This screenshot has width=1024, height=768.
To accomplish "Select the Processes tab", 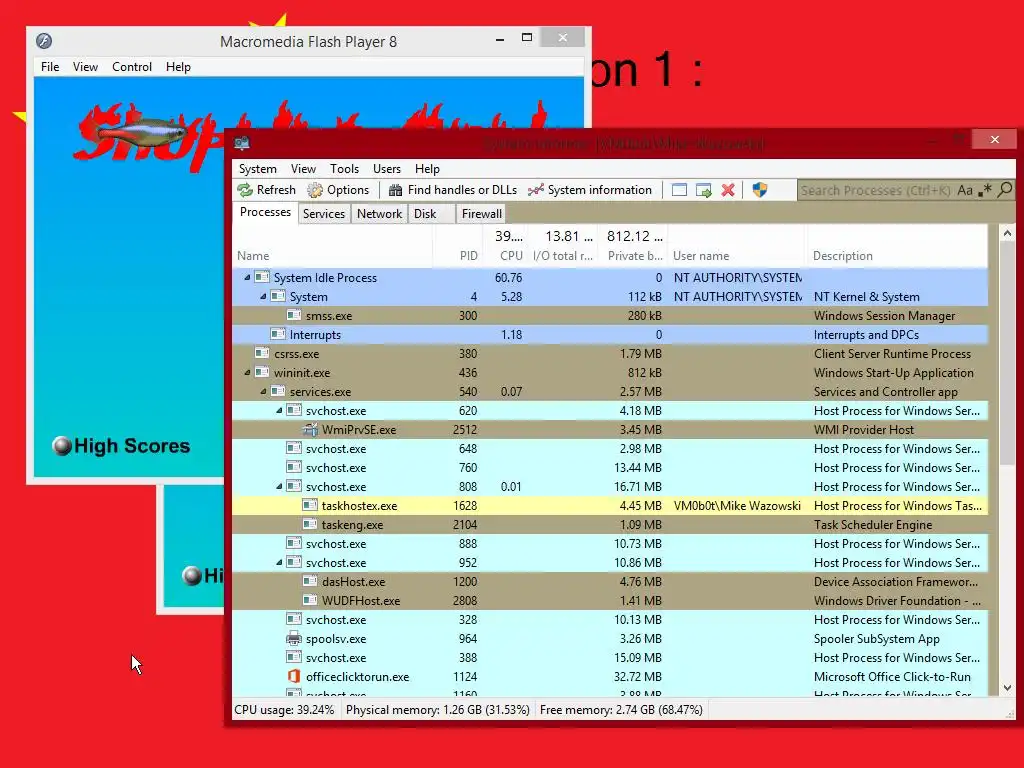I will pos(265,212).
